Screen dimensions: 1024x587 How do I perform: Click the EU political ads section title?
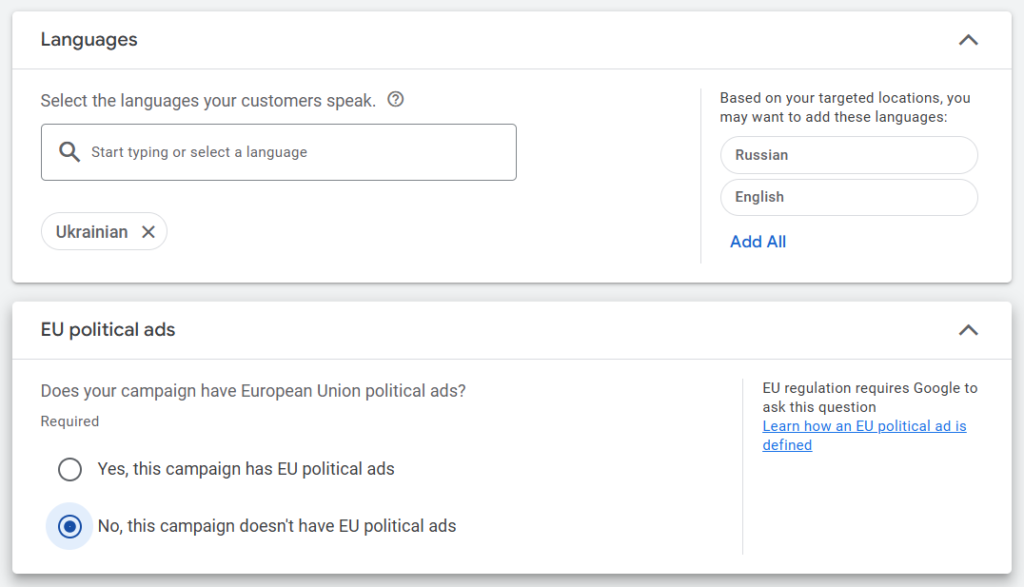tap(107, 329)
